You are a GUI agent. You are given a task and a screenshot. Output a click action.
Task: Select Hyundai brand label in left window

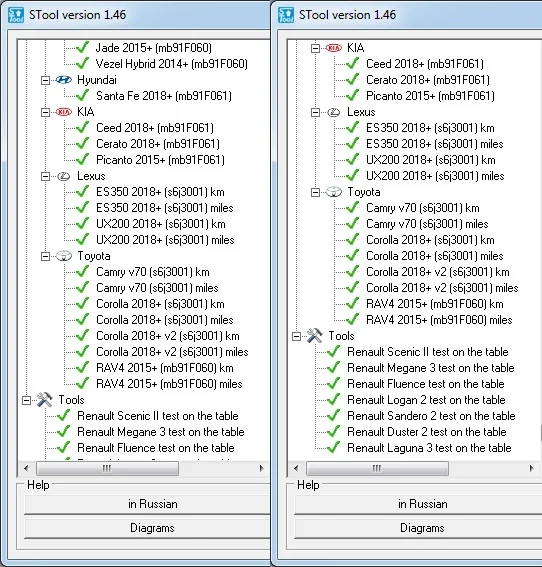(97, 80)
